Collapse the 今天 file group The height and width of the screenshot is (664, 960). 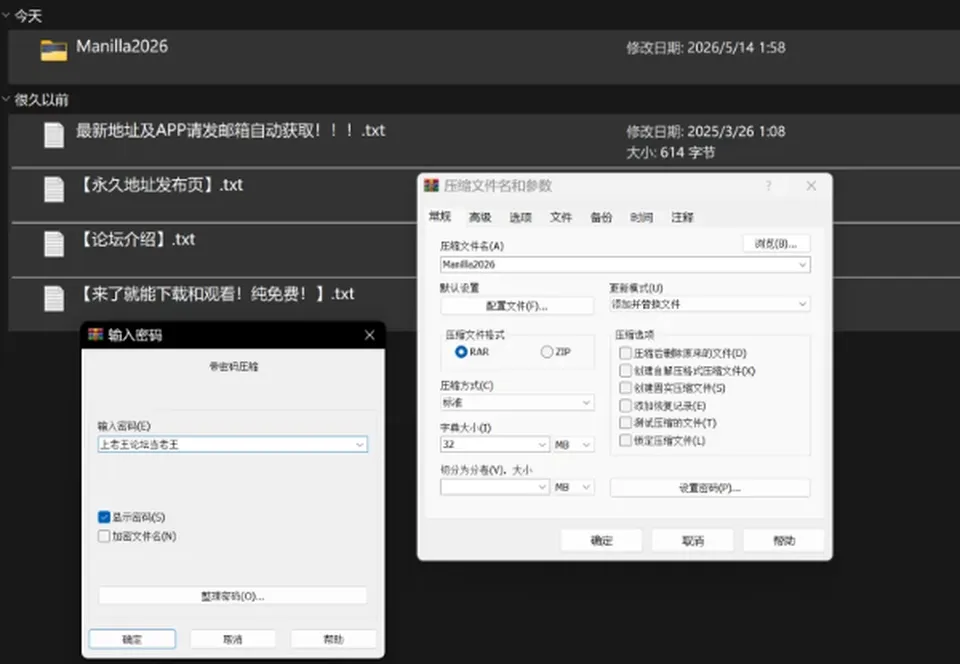(6, 15)
